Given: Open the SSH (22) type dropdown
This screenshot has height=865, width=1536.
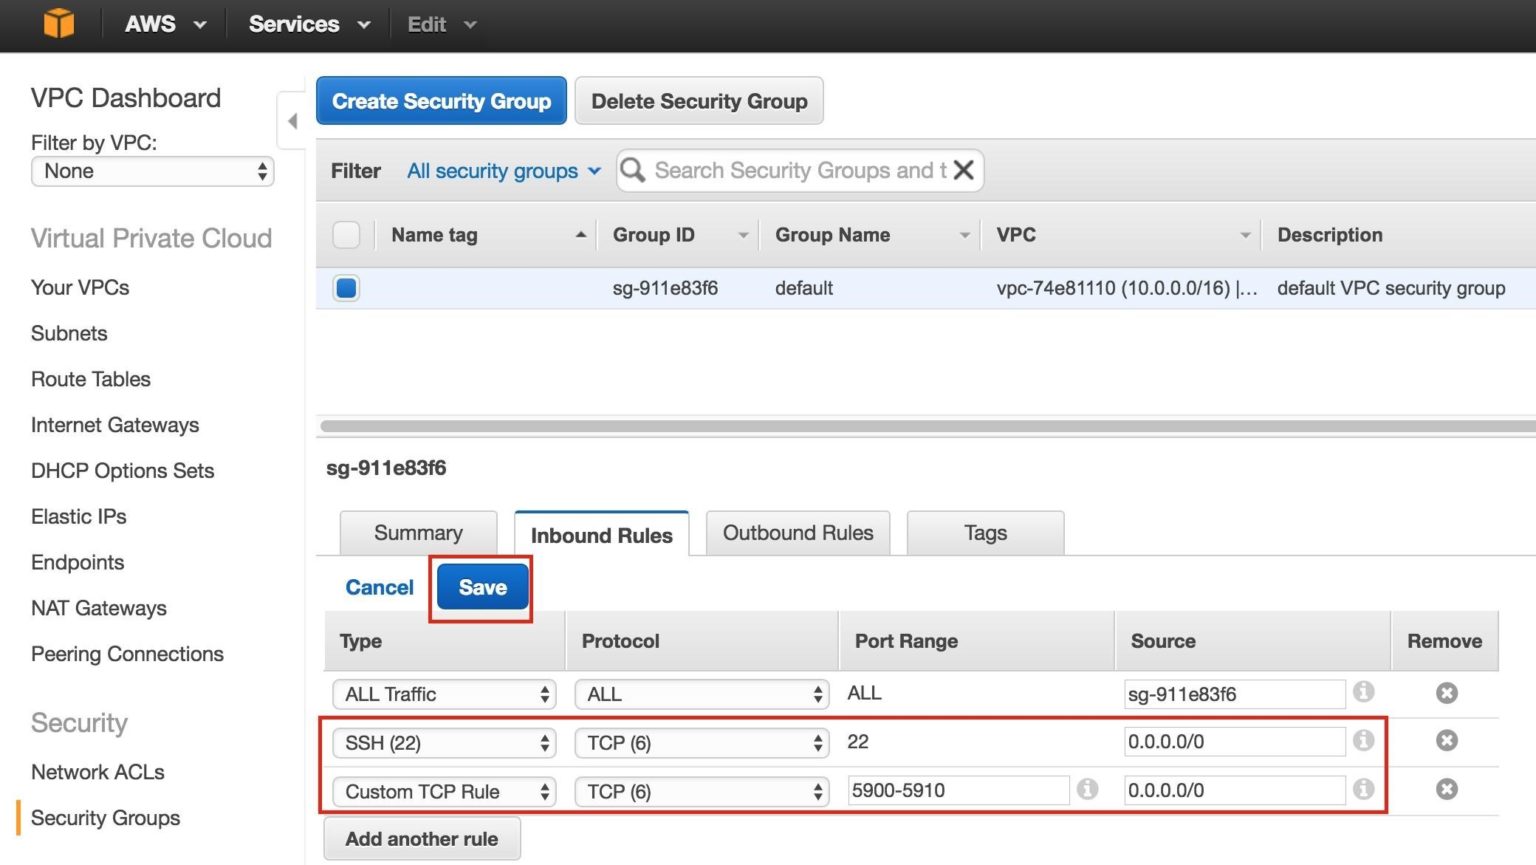Looking at the screenshot, I should [x=444, y=743].
